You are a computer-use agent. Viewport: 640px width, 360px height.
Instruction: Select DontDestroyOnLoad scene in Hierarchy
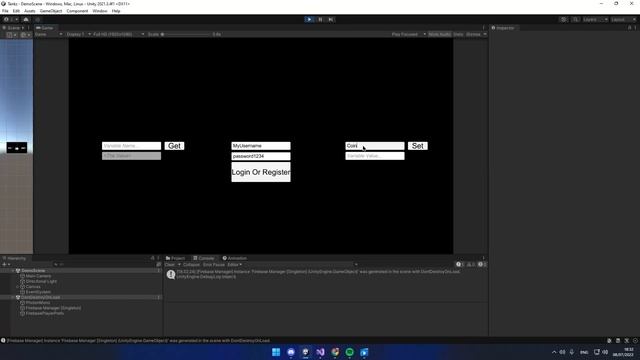(40, 297)
